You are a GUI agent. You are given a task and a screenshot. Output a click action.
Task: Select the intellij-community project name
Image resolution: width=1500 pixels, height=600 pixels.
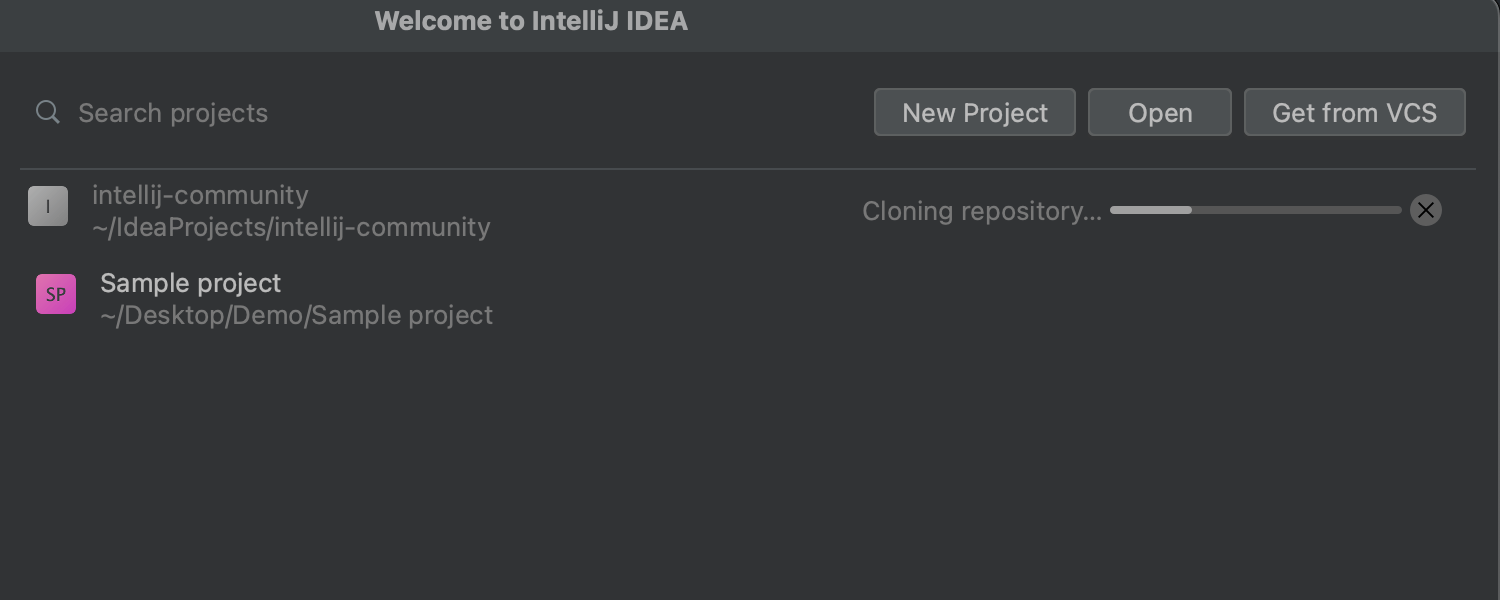[200, 195]
